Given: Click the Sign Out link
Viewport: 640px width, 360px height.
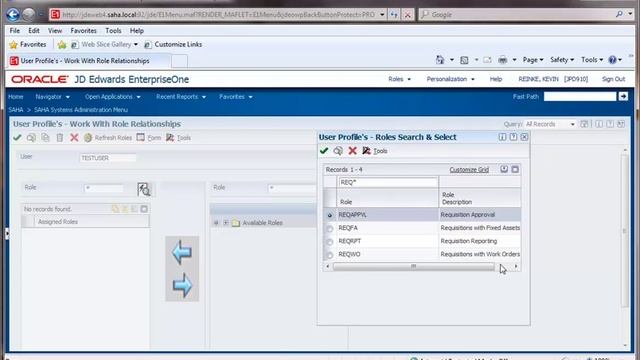Looking at the screenshot, I should (x=613, y=79).
